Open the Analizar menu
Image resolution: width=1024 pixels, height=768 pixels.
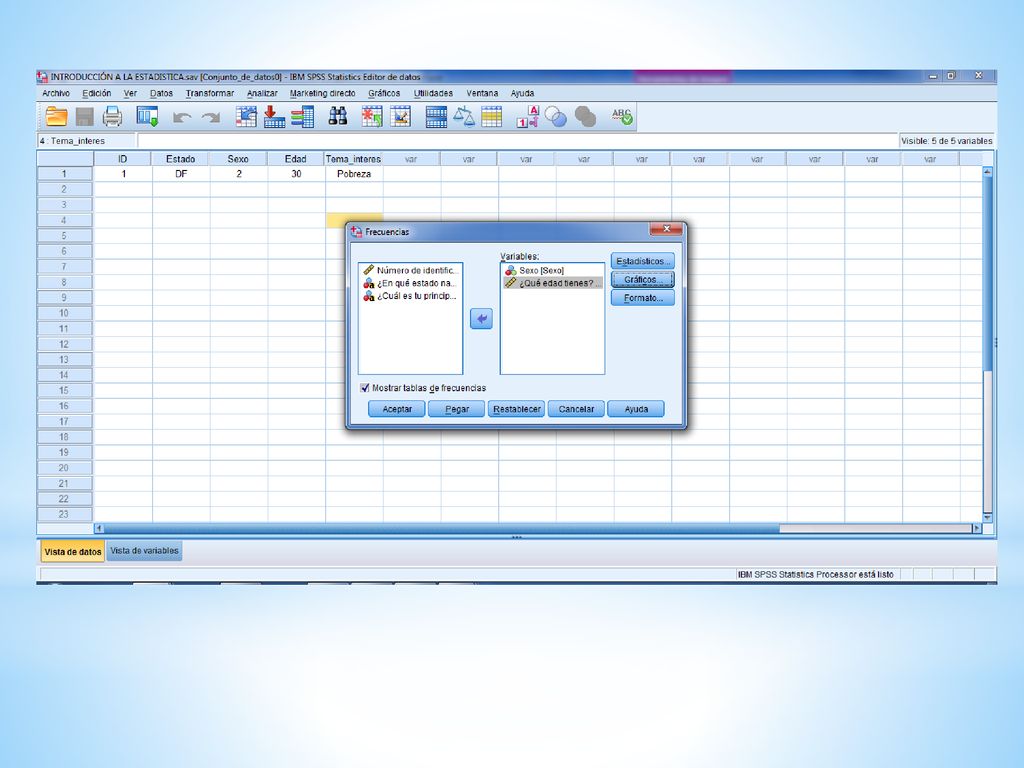(x=262, y=93)
